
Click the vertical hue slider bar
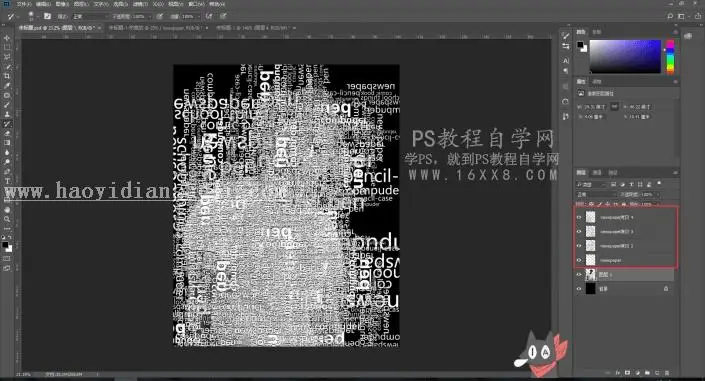coord(670,56)
